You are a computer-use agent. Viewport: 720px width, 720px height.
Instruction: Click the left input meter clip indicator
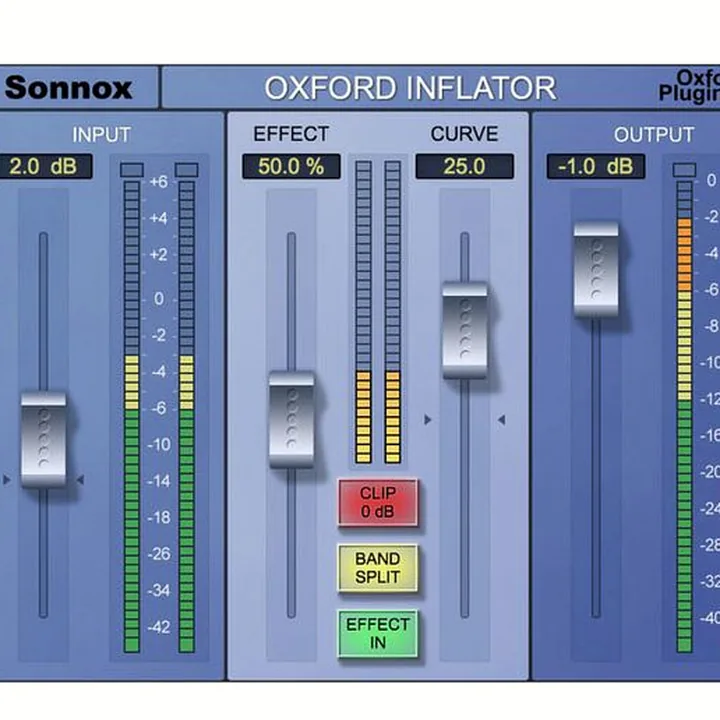(132, 169)
